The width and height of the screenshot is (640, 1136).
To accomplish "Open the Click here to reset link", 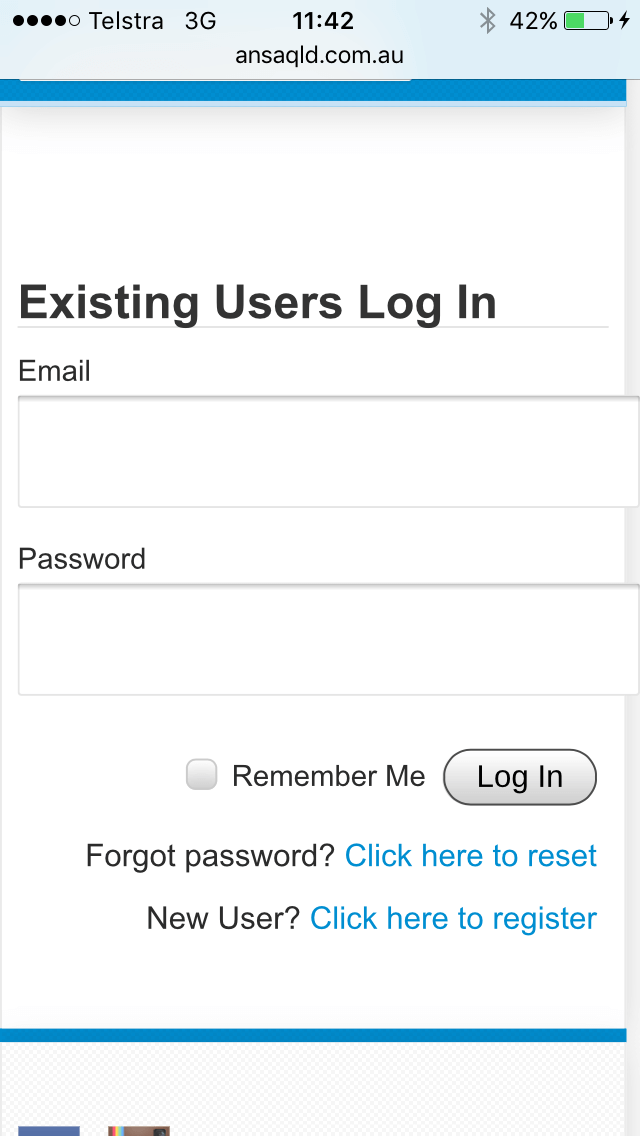I will coord(470,856).
